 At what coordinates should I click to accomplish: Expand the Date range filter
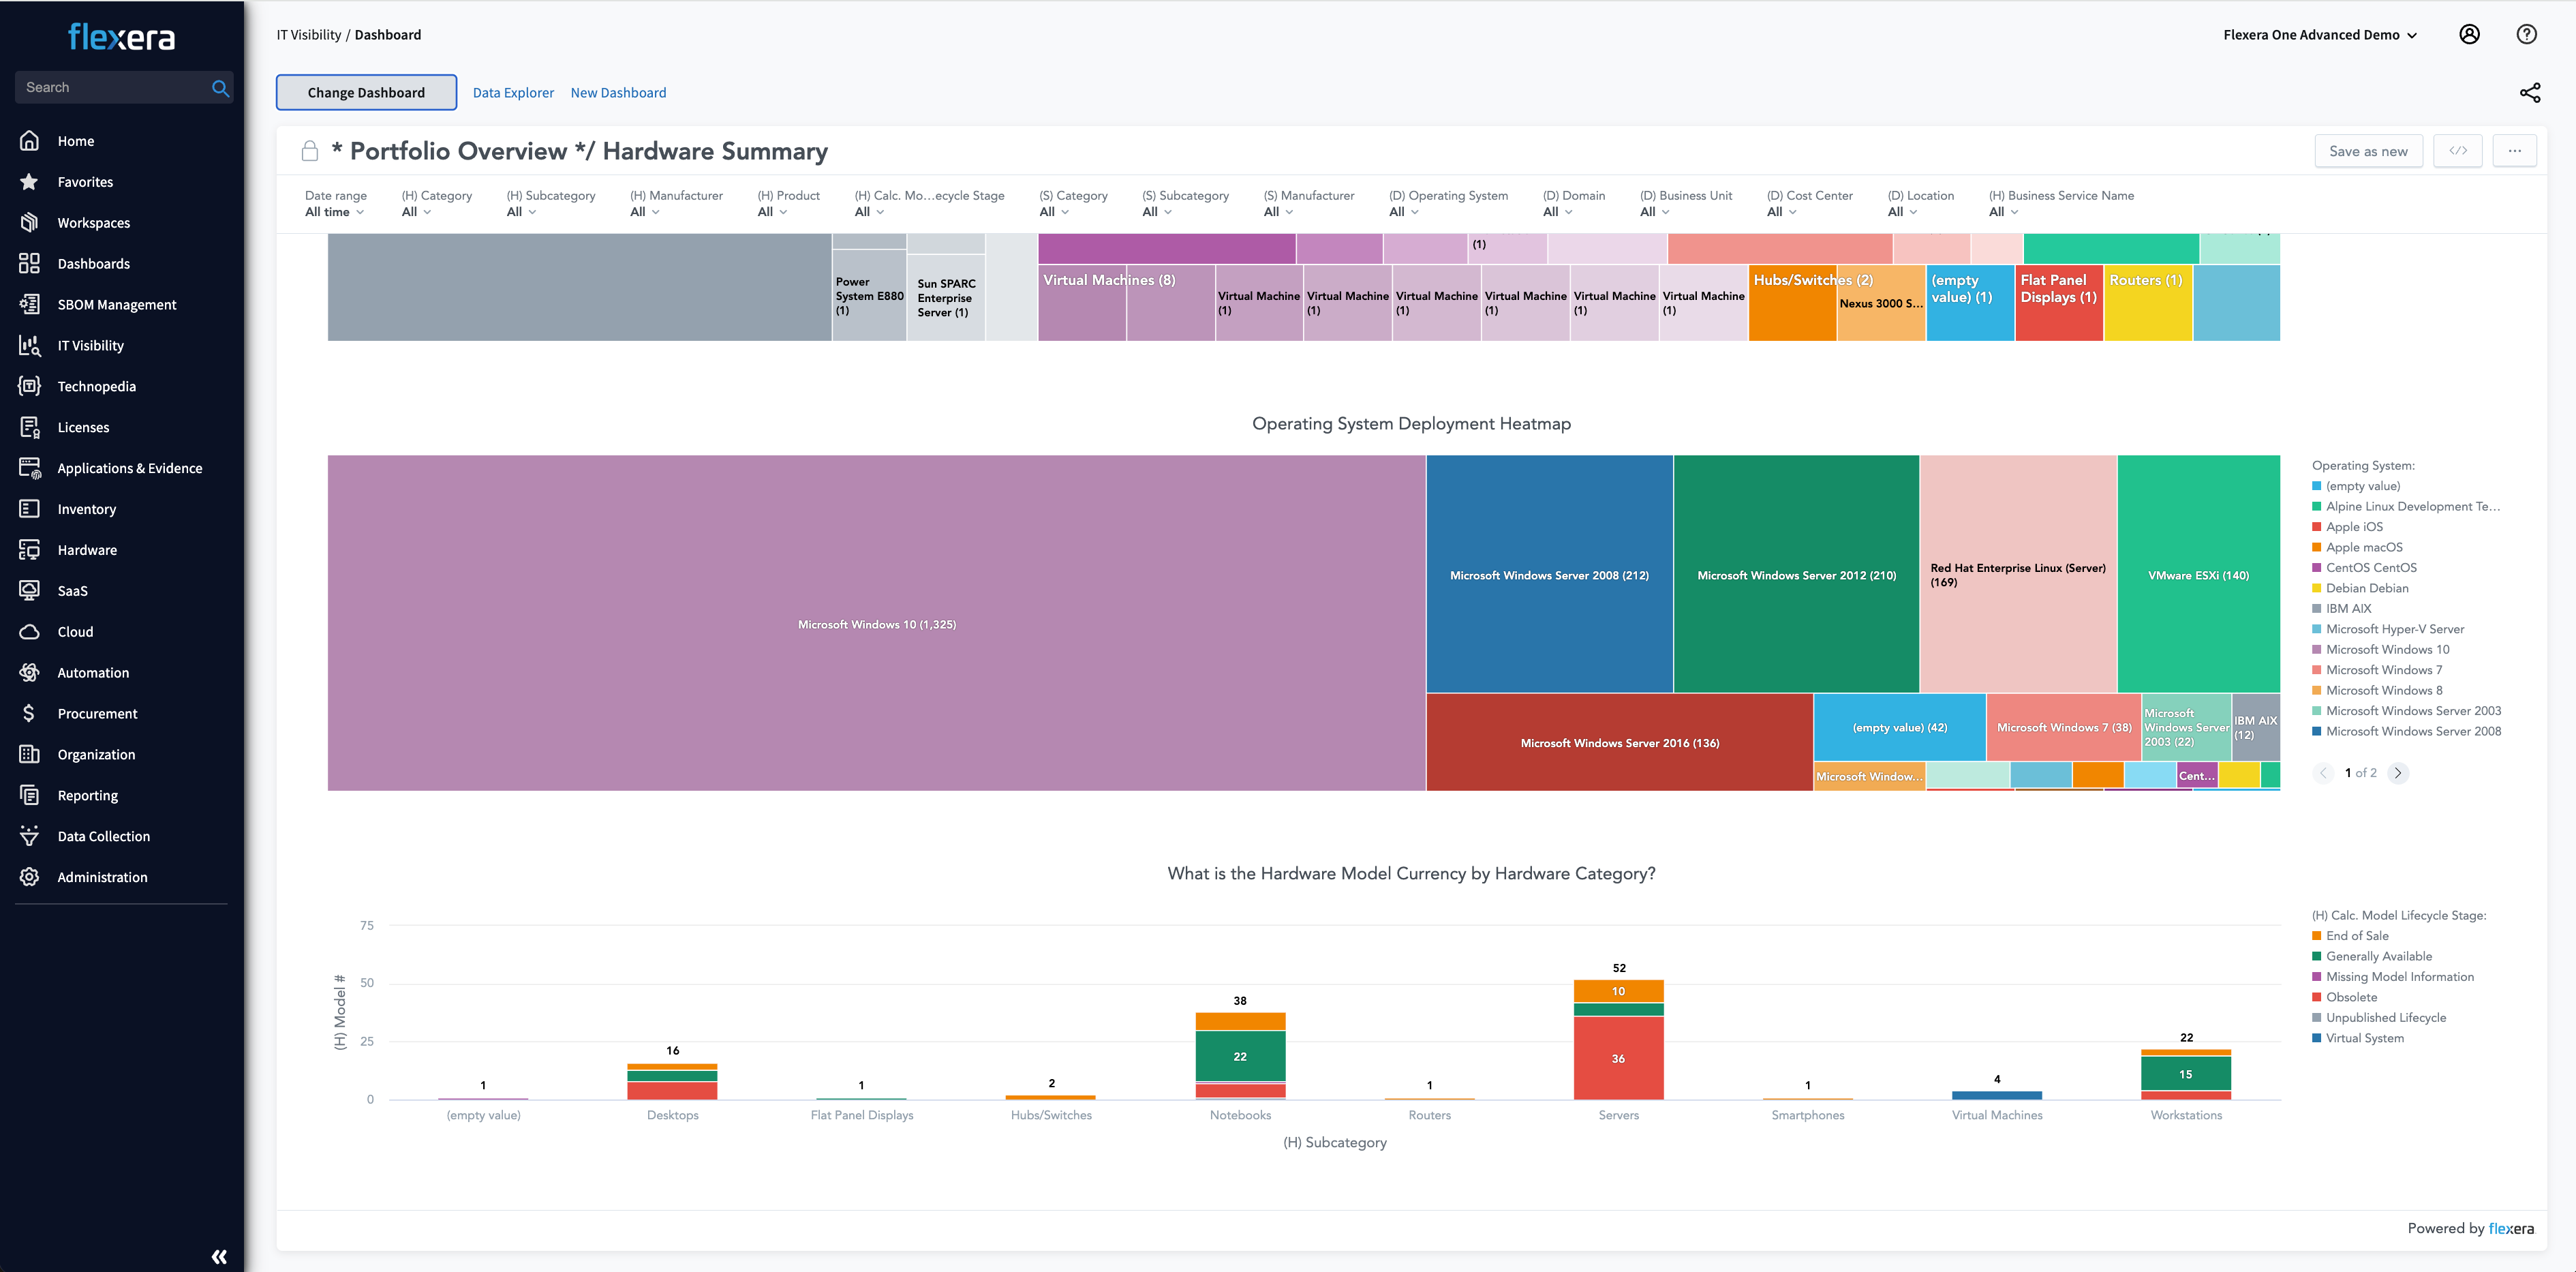coord(336,211)
